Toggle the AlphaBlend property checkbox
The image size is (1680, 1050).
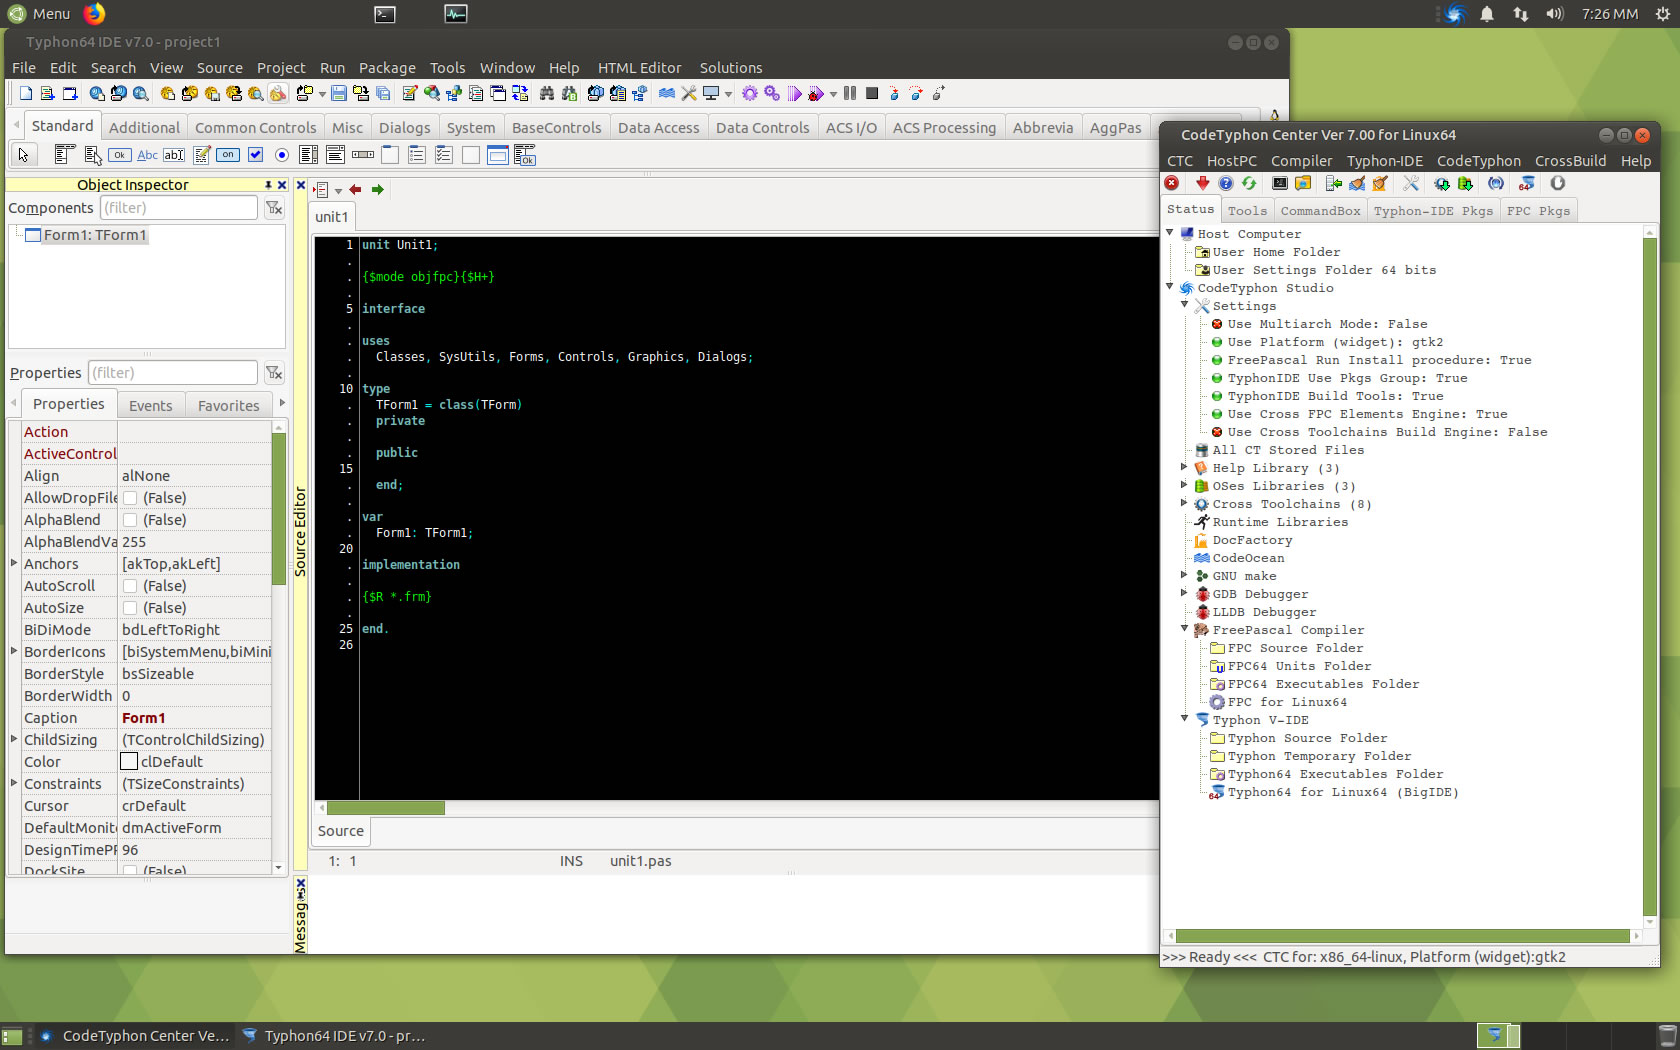point(130,520)
